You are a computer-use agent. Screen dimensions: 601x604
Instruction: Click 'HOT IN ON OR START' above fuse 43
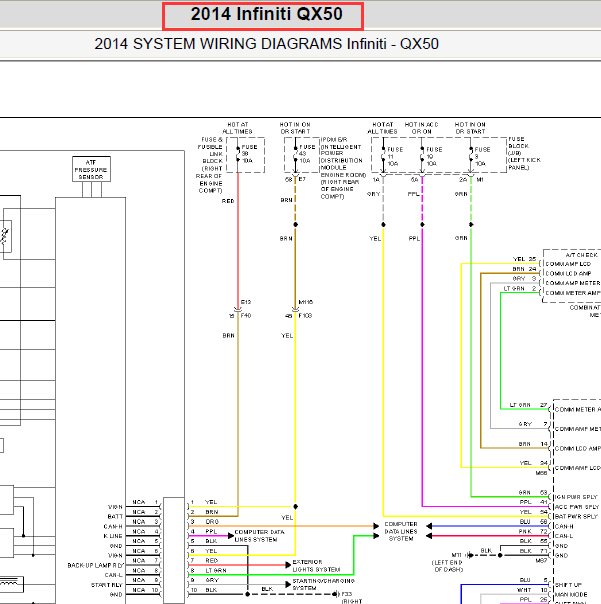coord(295,128)
